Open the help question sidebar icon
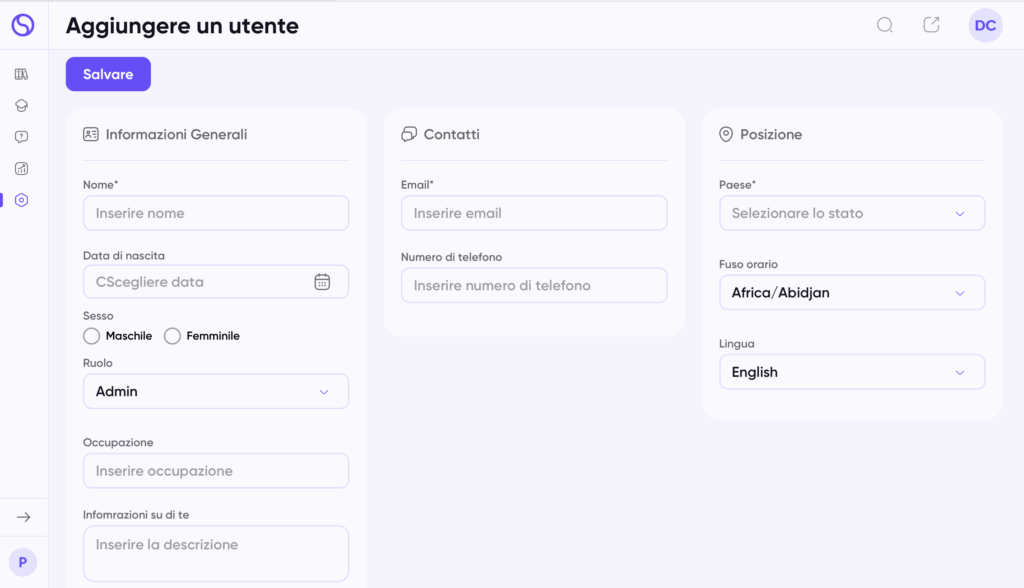Image resolution: width=1024 pixels, height=588 pixels. tap(22, 137)
